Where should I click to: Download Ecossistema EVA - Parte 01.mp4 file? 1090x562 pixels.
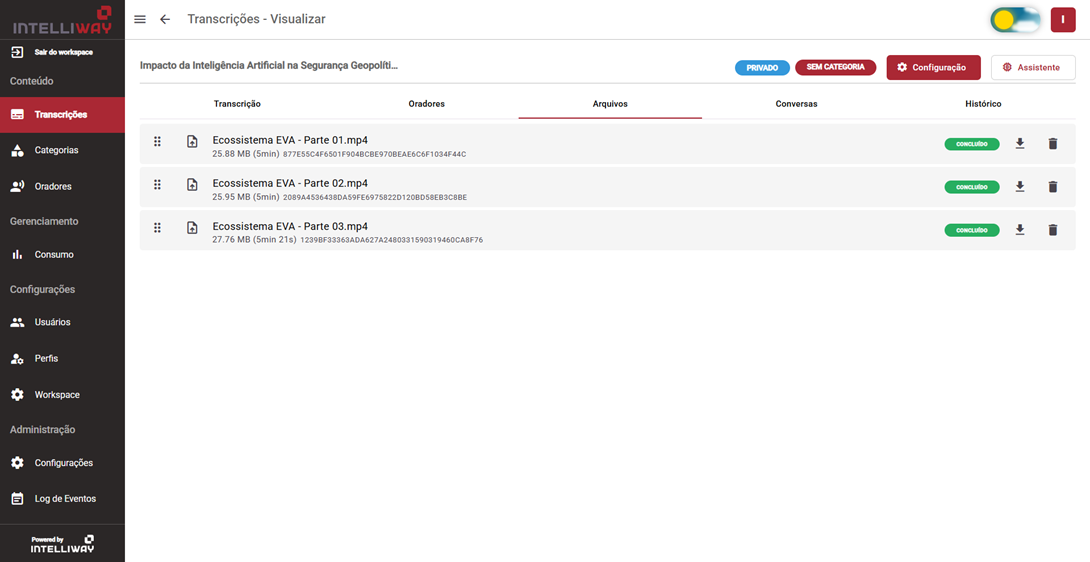tap(1020, 144)
